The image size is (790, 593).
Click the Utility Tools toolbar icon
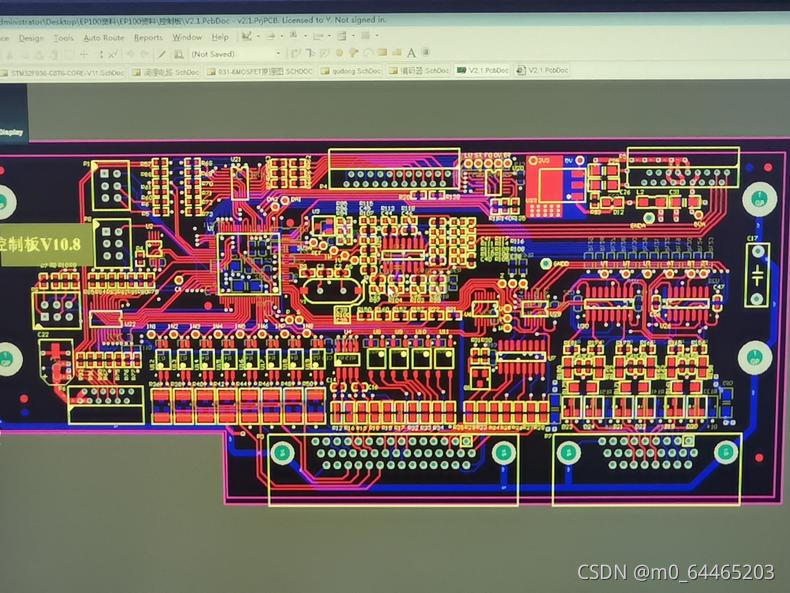pyautogui.click(x=247, y=36)
